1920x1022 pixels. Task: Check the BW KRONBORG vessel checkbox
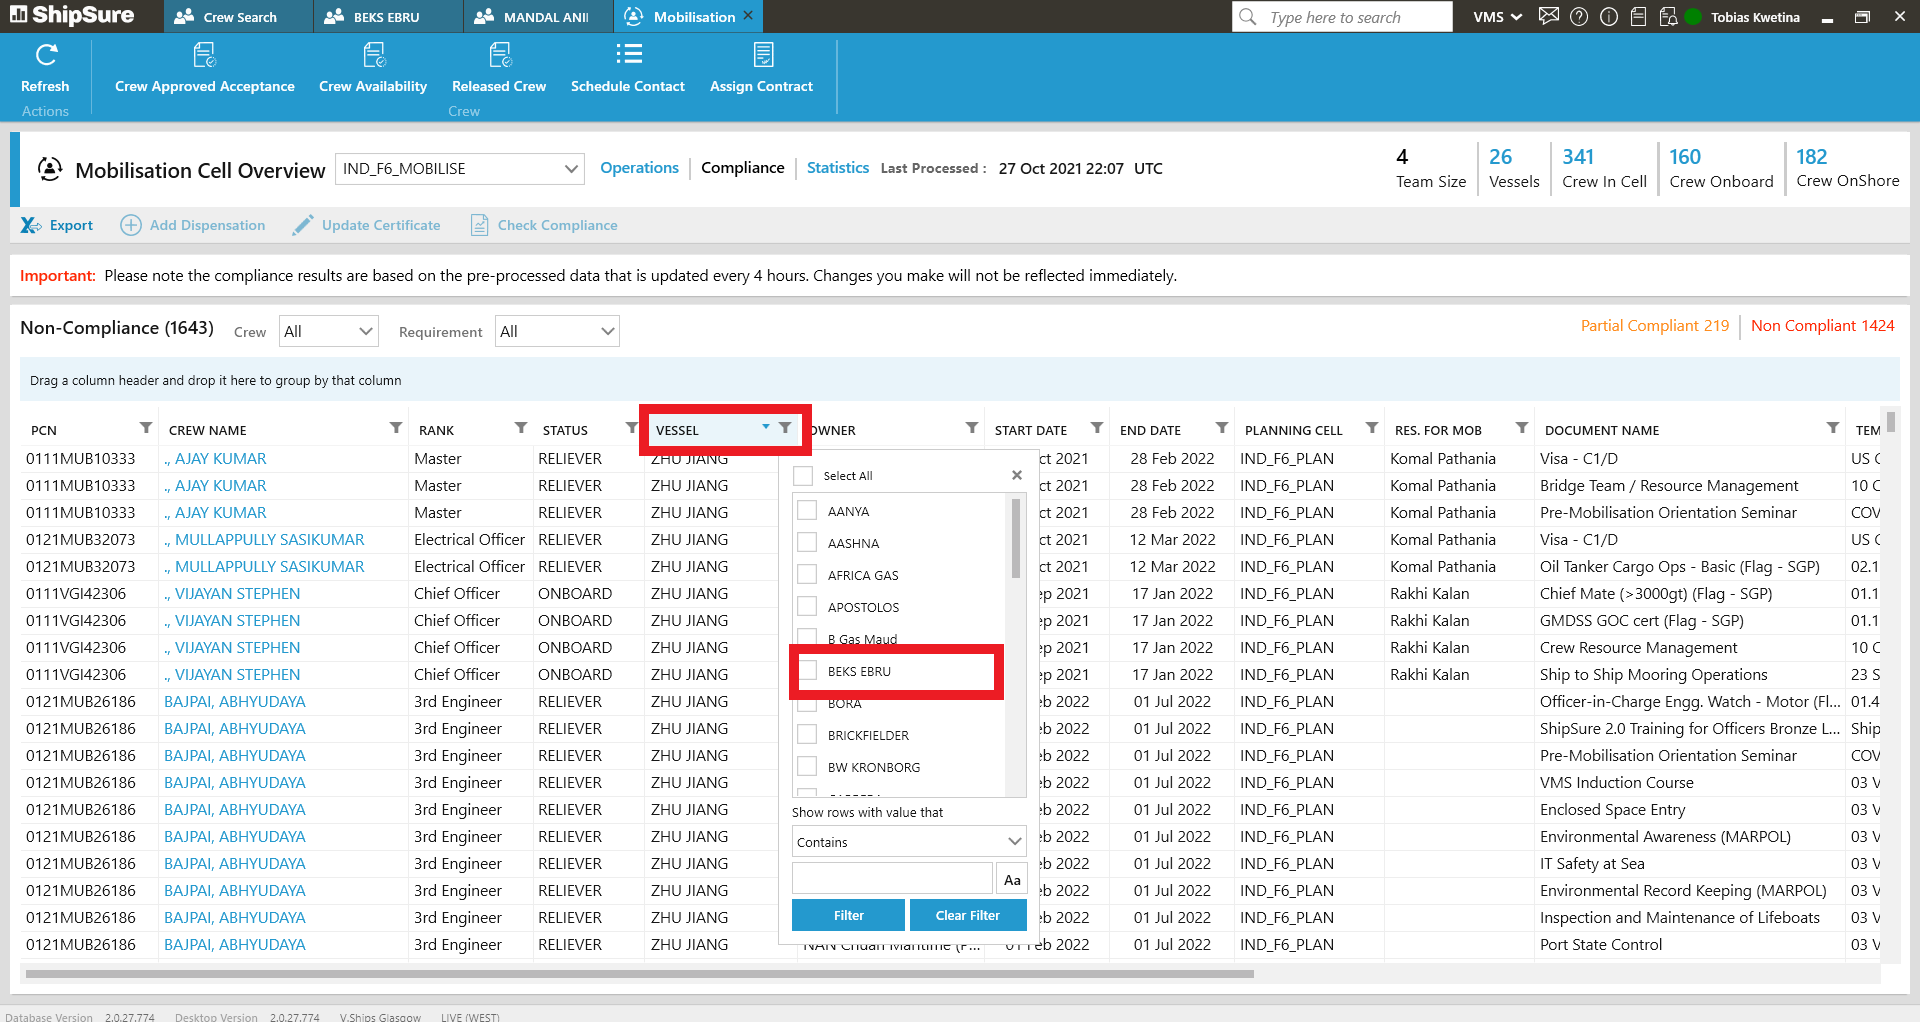[807, 767]
